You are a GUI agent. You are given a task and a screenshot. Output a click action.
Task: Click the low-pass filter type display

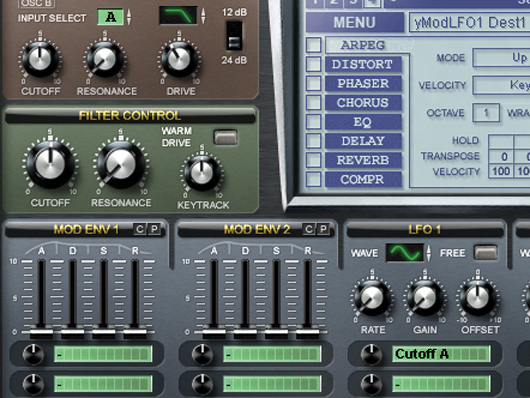[178, 15]
